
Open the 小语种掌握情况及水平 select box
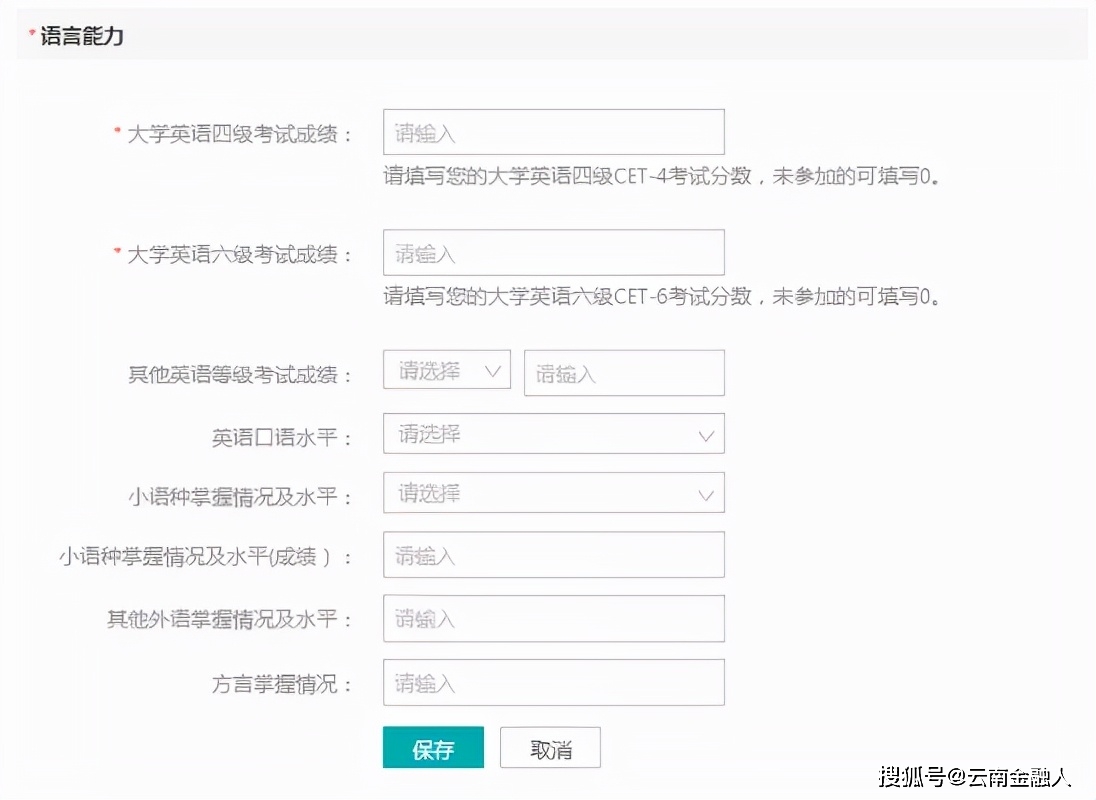point(553,493)
